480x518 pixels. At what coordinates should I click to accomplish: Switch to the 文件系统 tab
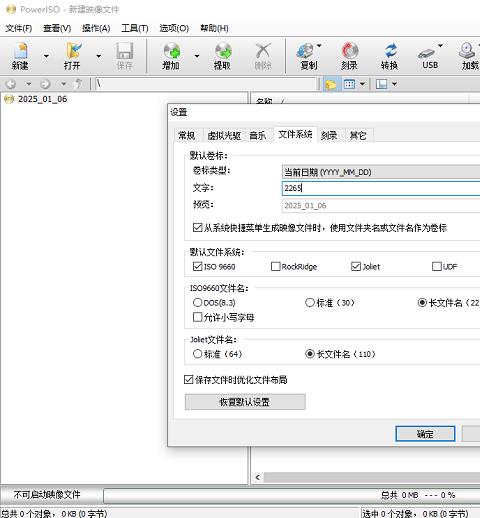click(x=295, y=134)
